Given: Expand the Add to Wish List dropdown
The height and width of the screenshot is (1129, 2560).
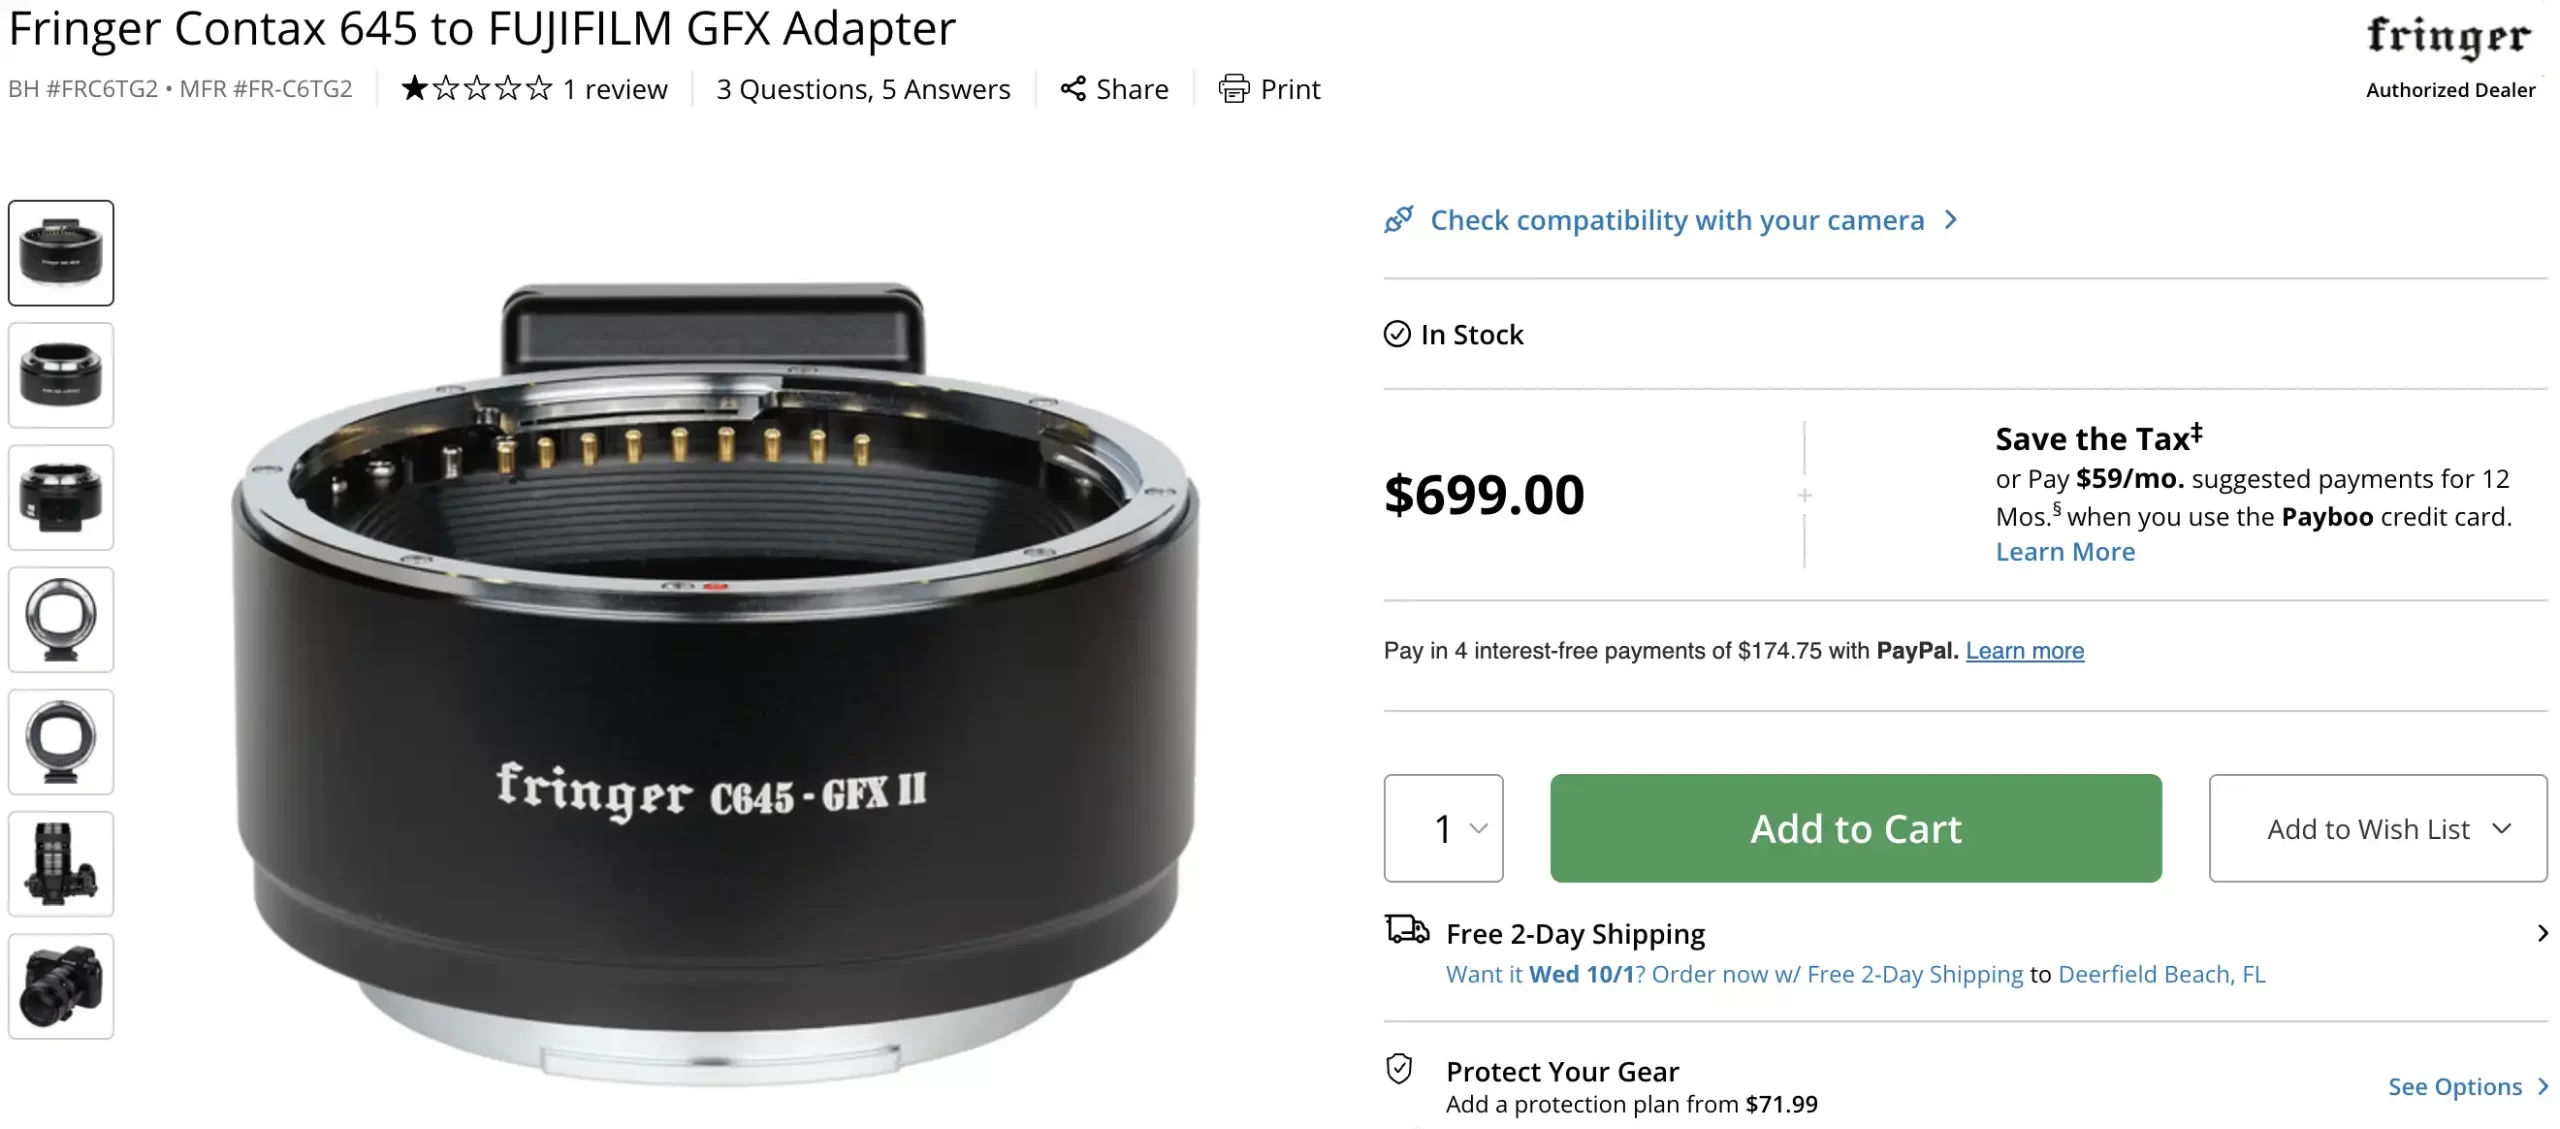Looking at the screenshot, I should coord(2378,828).
